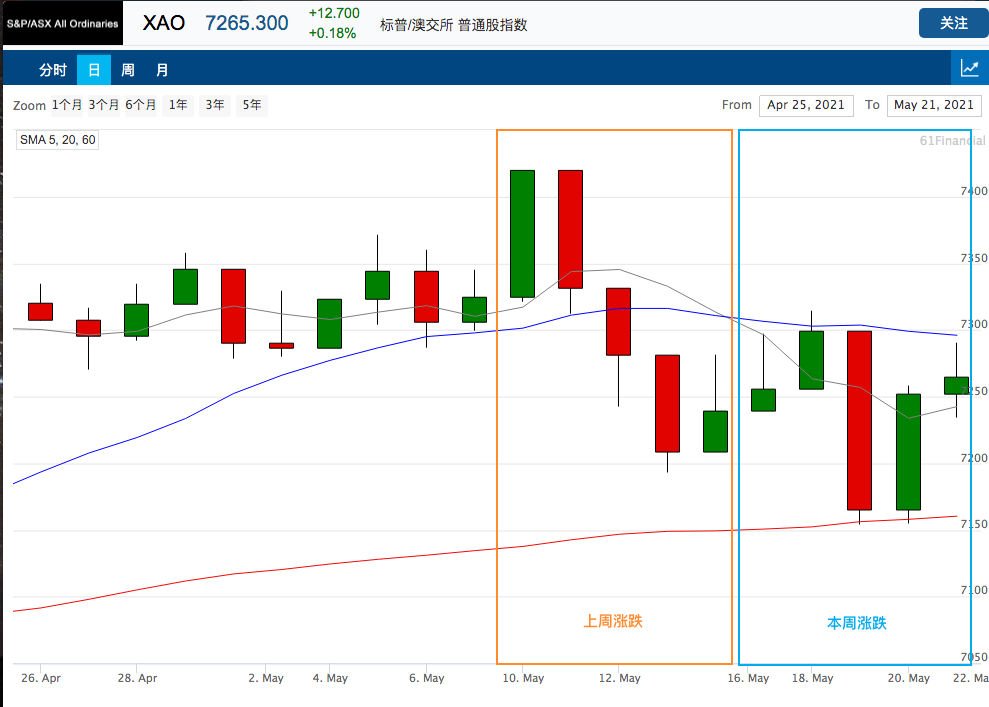
Task: Click the 6. May x-axis date label
Action: (x=426, y=678)
